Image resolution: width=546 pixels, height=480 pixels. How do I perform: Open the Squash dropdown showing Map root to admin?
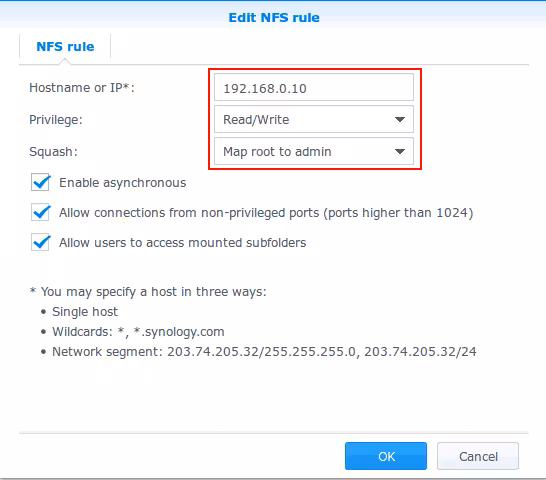click(x=314, y=152)
